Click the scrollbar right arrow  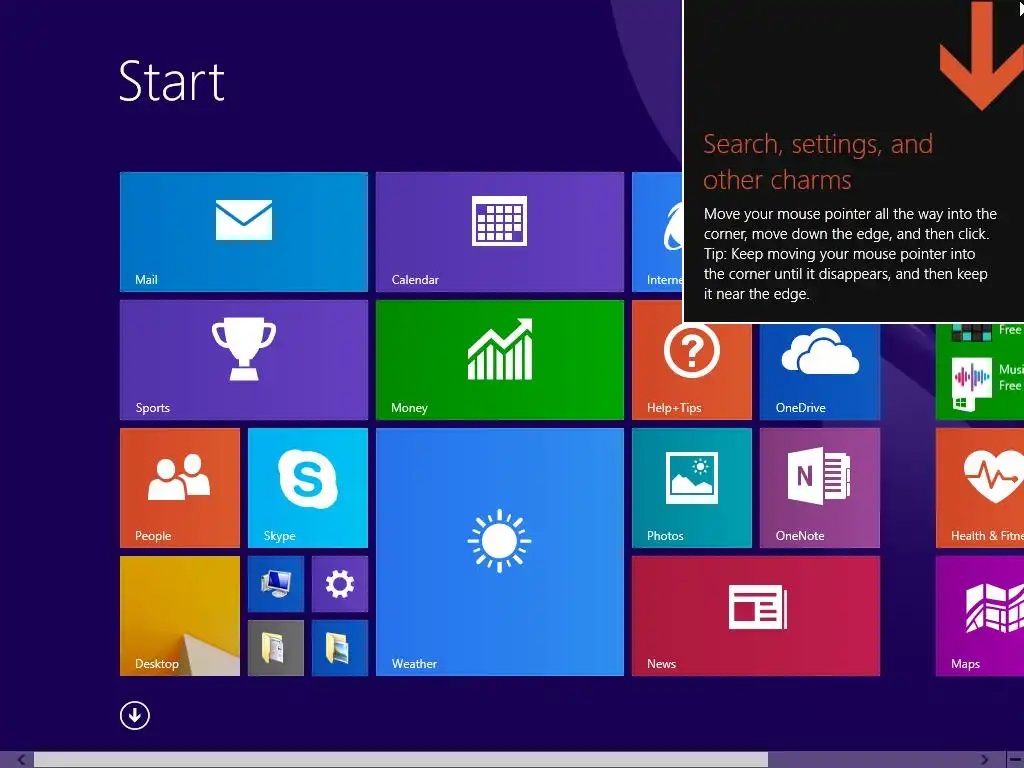984,760
